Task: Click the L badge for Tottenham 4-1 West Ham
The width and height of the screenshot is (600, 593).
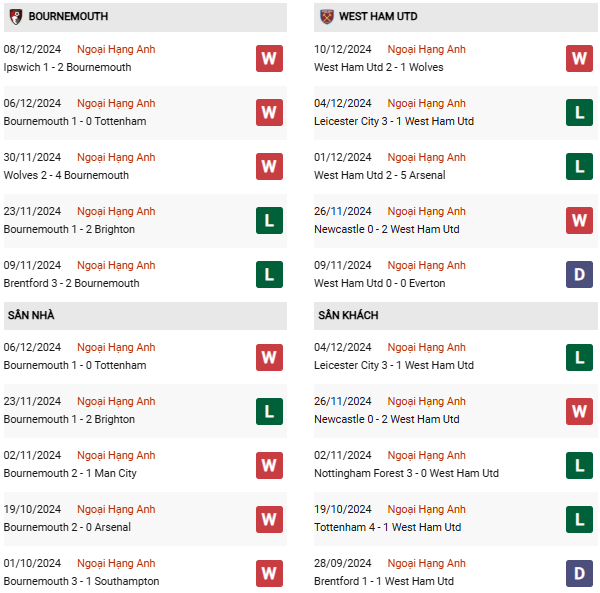Action: pos(579,520)
